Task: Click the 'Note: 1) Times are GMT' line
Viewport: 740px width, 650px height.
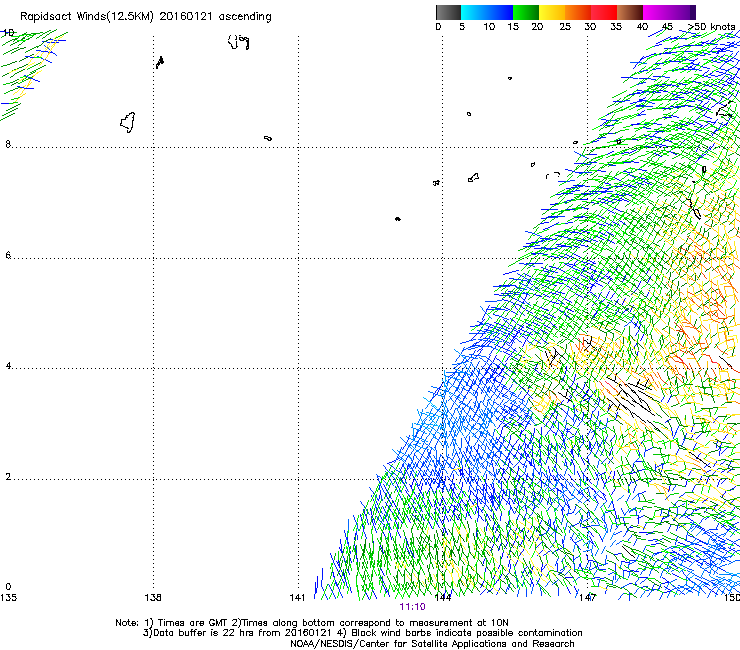Action: (172, 623)
